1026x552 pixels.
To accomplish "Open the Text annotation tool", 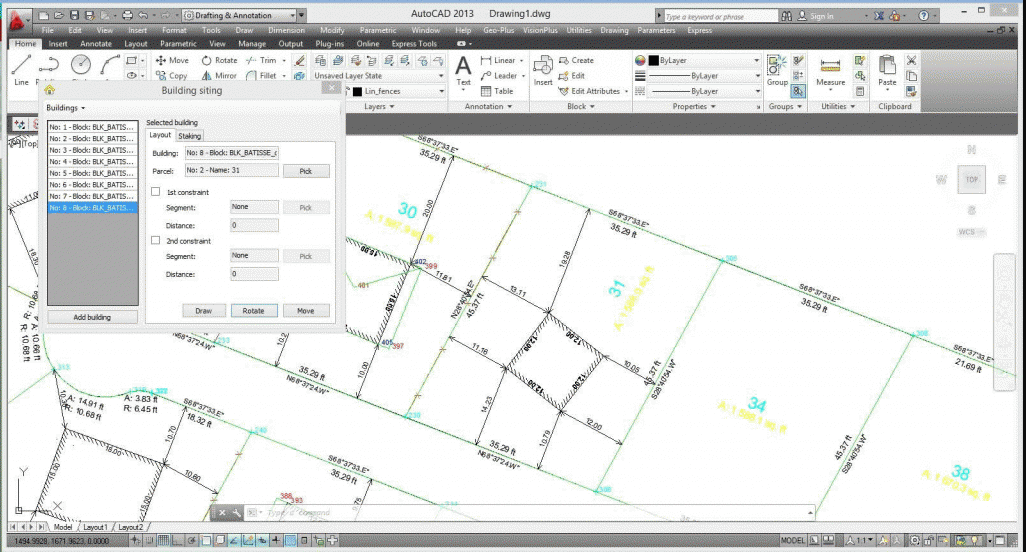I will 463,71.
